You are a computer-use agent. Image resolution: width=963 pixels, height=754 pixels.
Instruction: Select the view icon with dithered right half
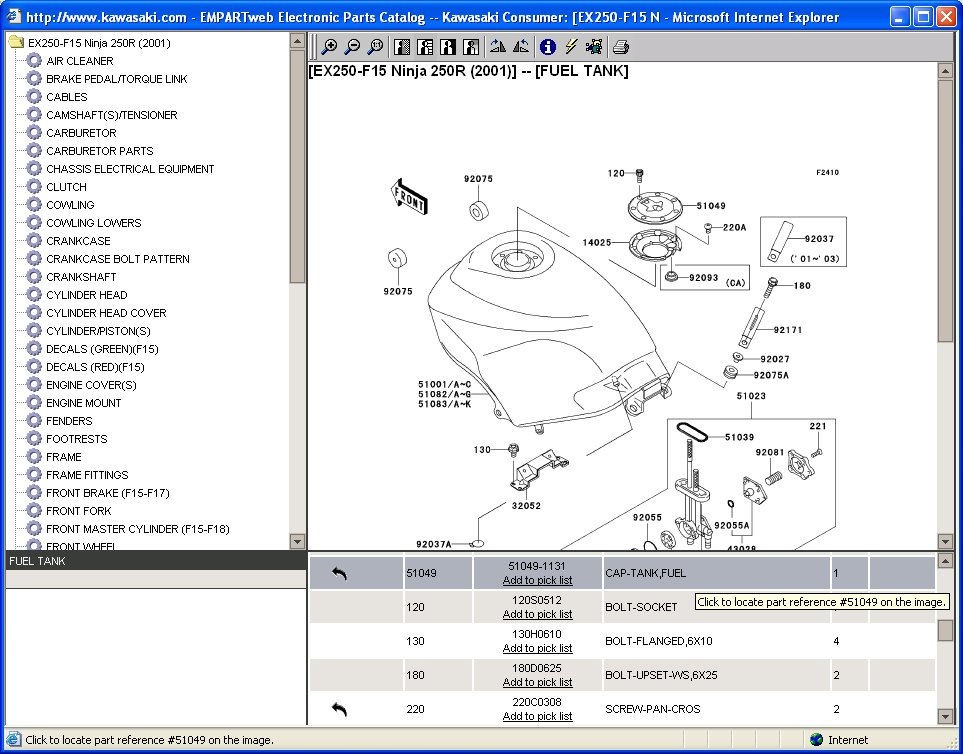click(x=402, y=47)
